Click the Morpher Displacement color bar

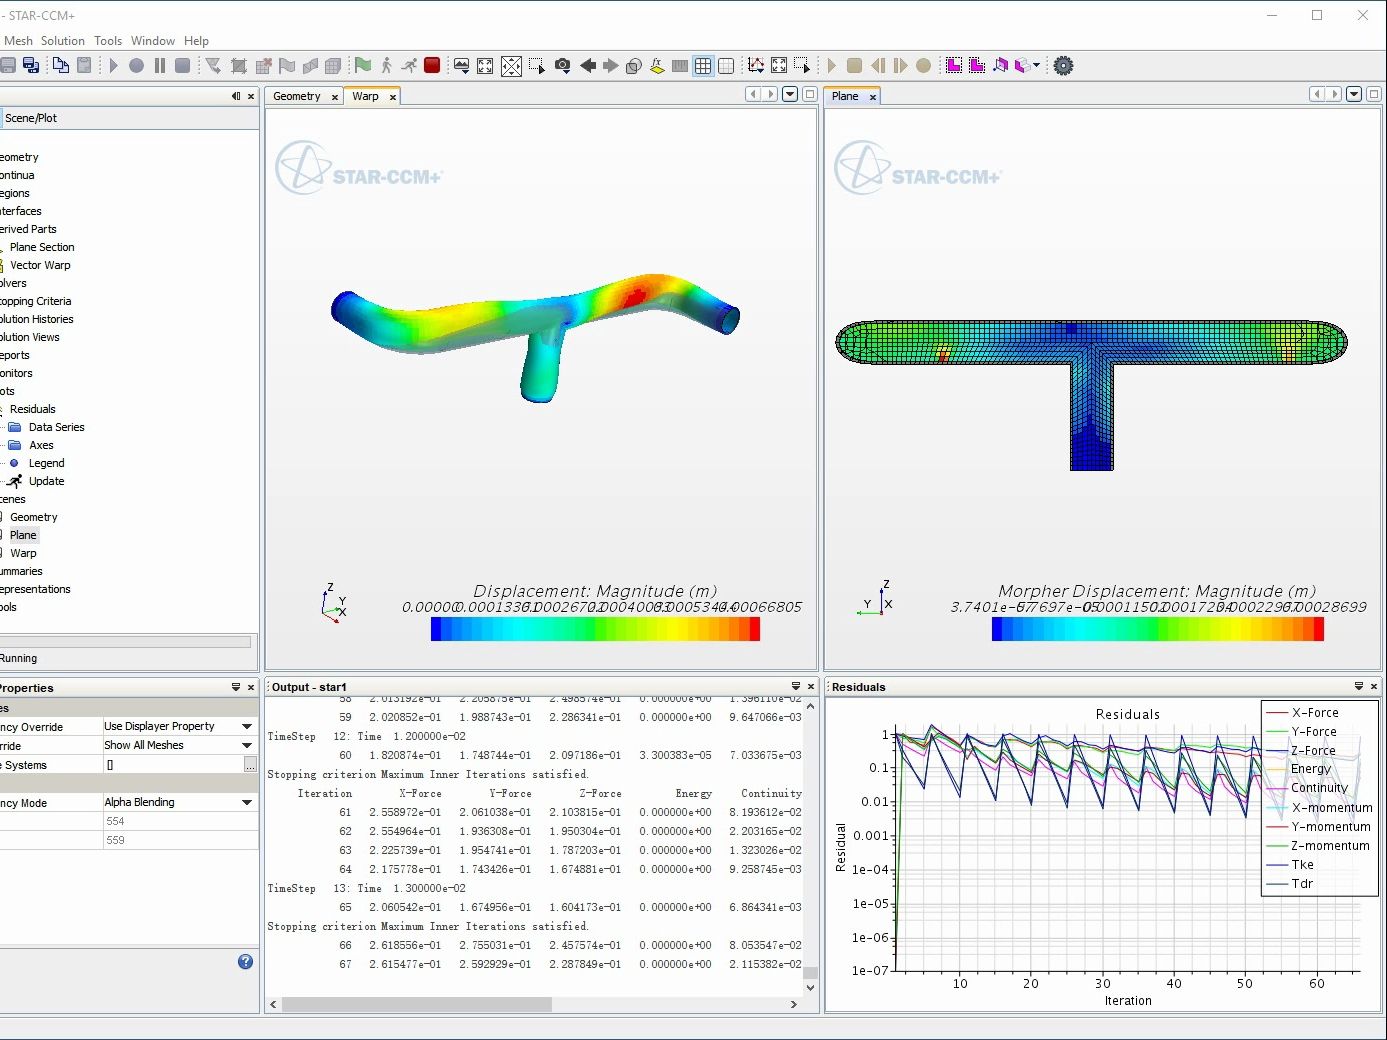pos(1158,629)
